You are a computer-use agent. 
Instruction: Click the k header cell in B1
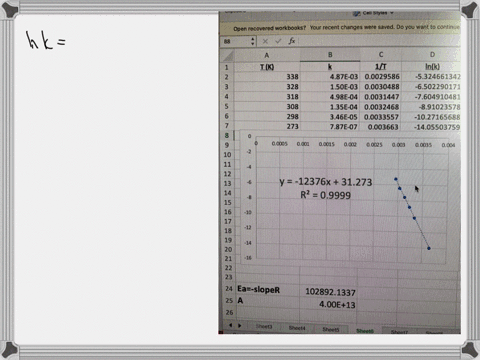330,67
